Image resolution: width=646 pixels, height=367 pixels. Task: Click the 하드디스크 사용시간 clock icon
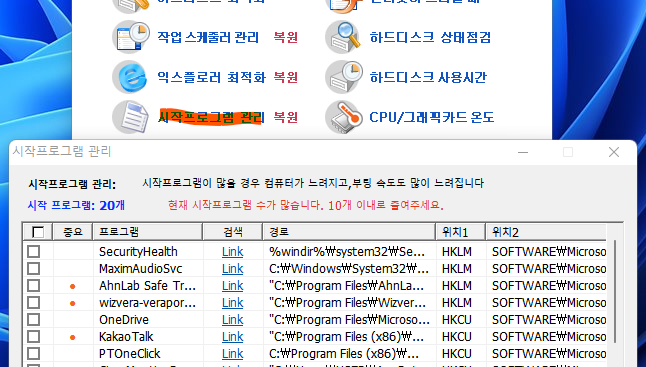tap(344, 77)
